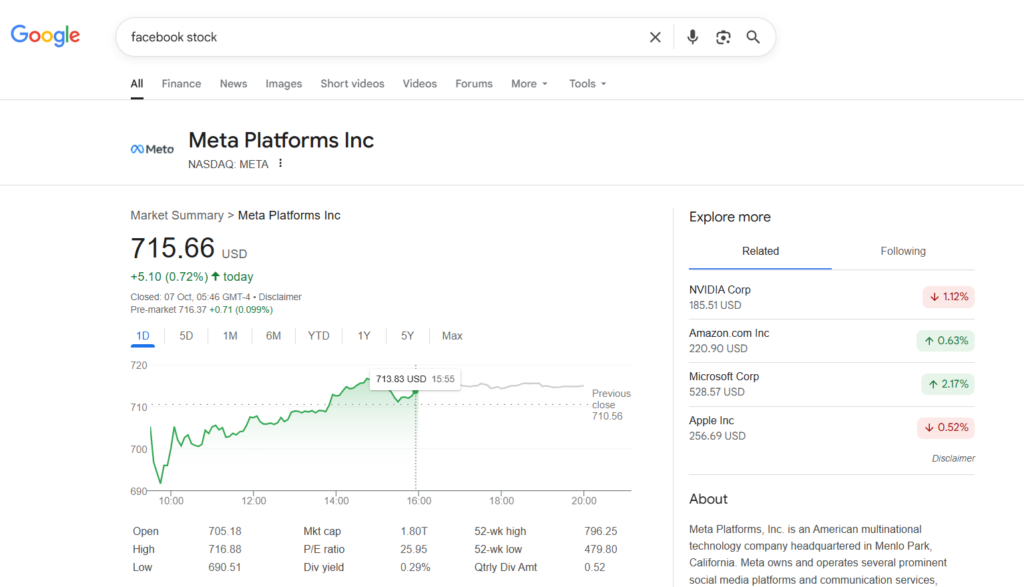Click the magnifying glass search button
The width and height of the screenshot is (1024, 587).
click(753, 37)
